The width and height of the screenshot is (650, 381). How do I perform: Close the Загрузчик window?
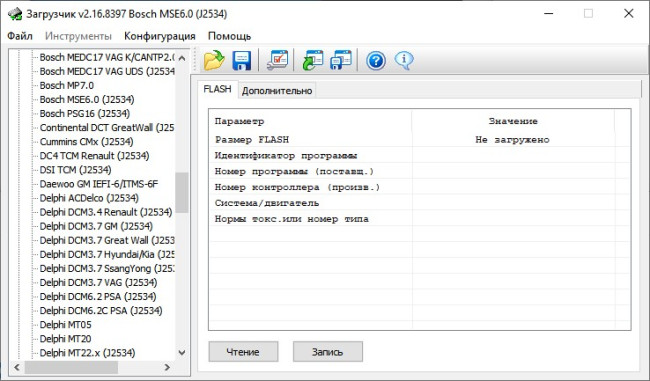pos(628,14)
